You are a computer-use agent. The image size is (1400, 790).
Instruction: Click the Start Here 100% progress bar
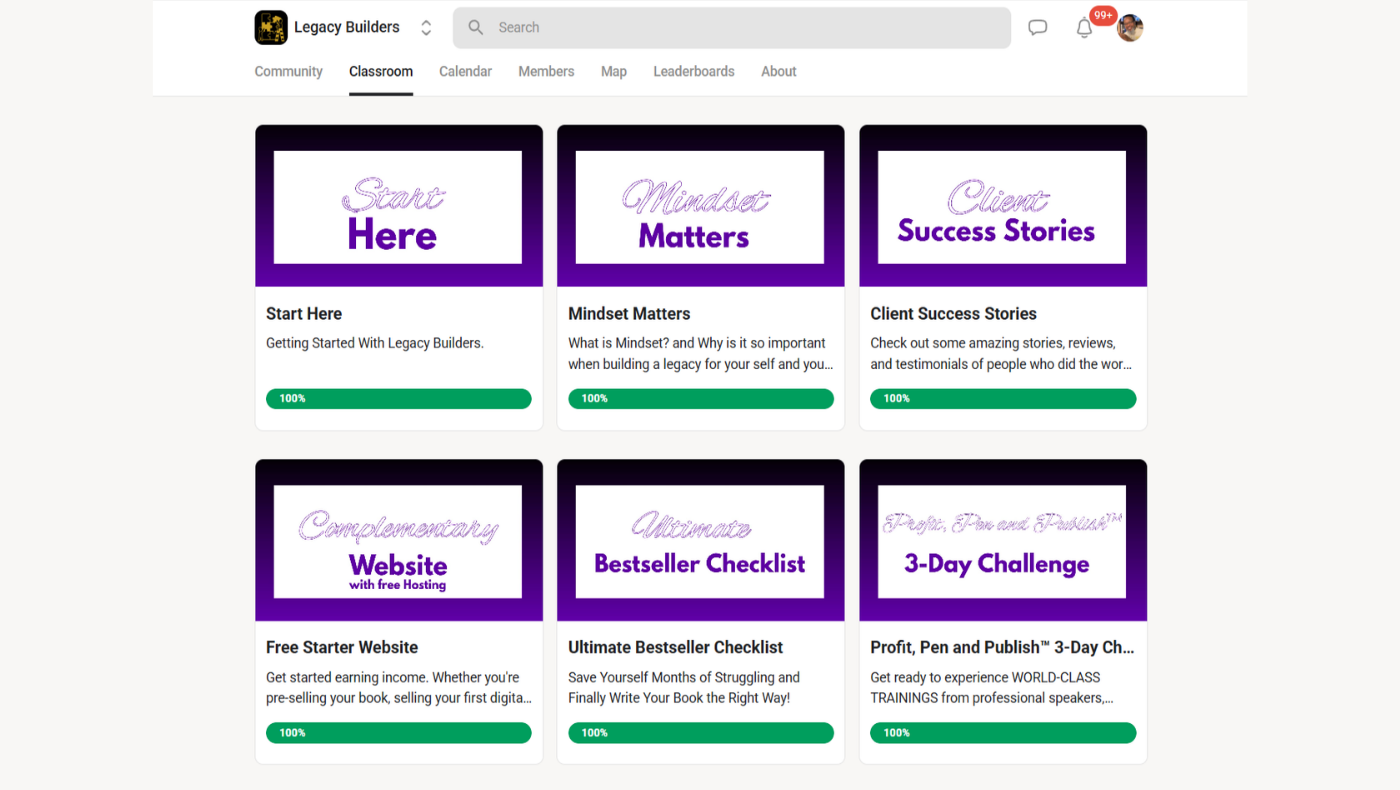398,399
